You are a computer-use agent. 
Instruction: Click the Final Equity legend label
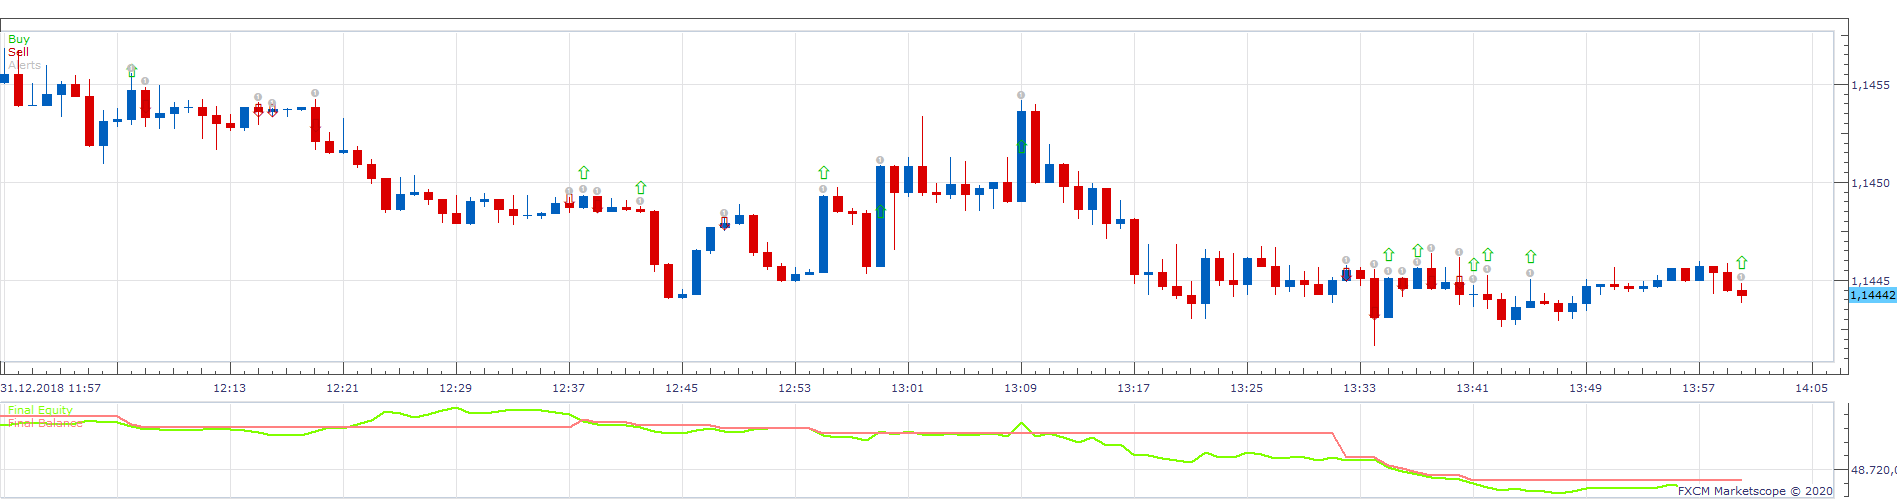pos(40,410)
